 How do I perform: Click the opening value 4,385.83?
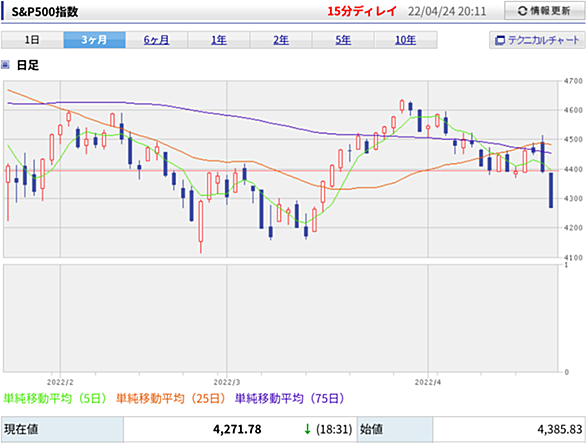(560, 429)
